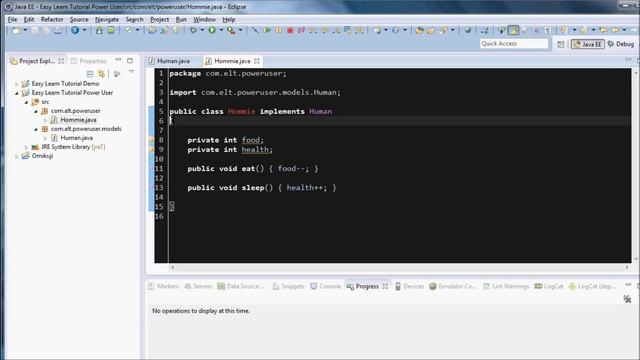Expand the Omikuji project
The width and height of the screenshot is (640, 360).
coord(17,156)
